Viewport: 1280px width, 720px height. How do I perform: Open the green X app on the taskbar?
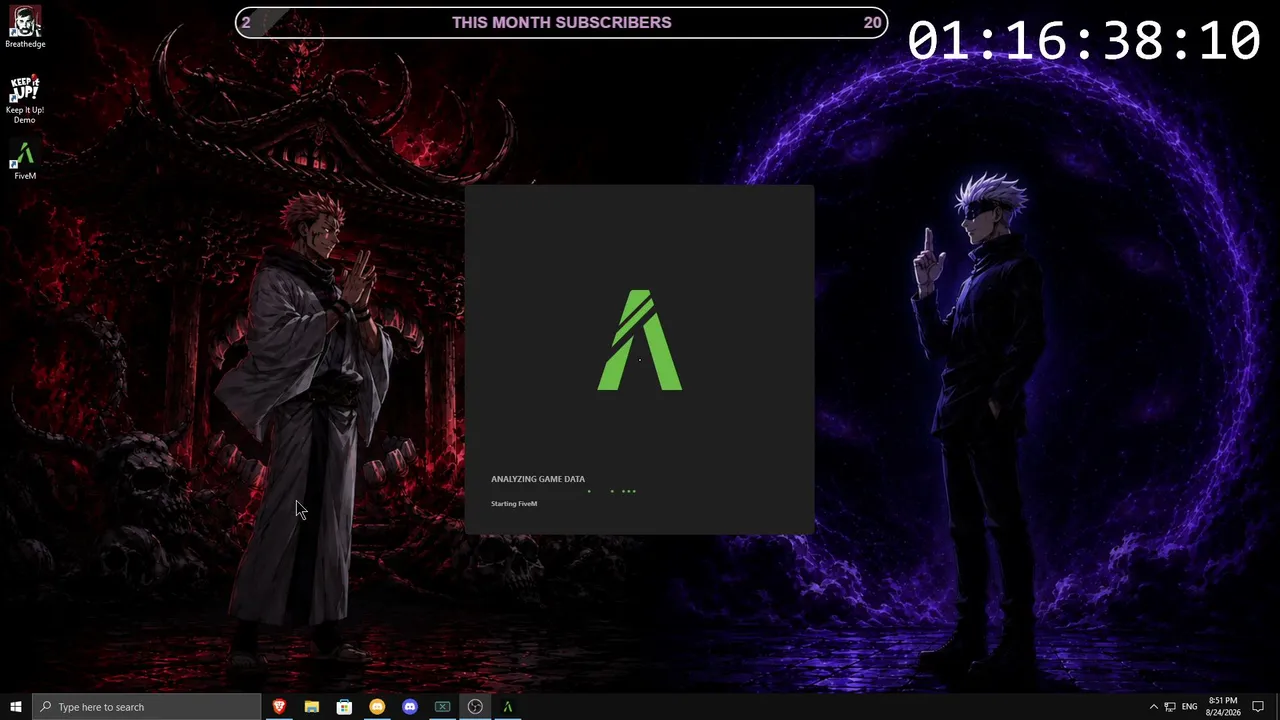tap(442, 707)
